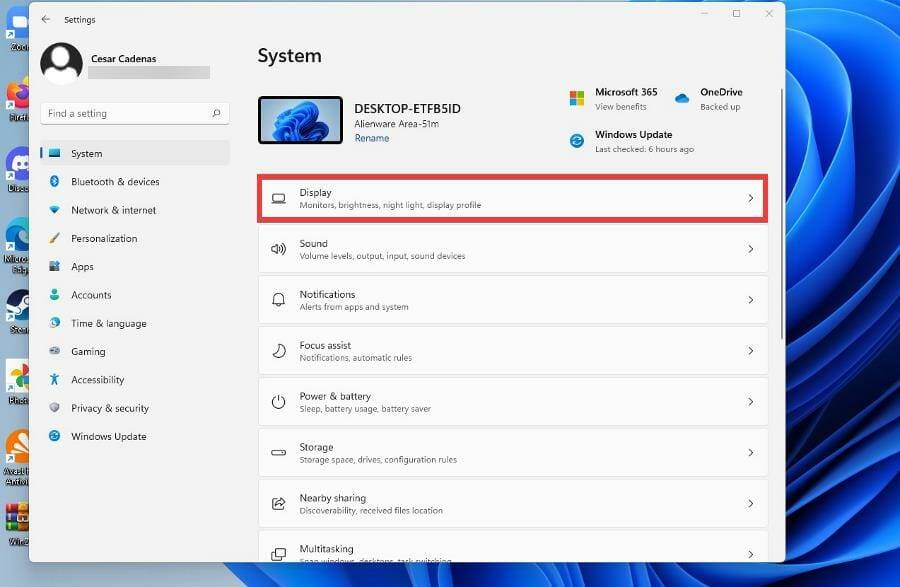The height and width of the screenshot is (587, 900).
Task: Expand the Multitasking row chevron
Action: [751, 553]
